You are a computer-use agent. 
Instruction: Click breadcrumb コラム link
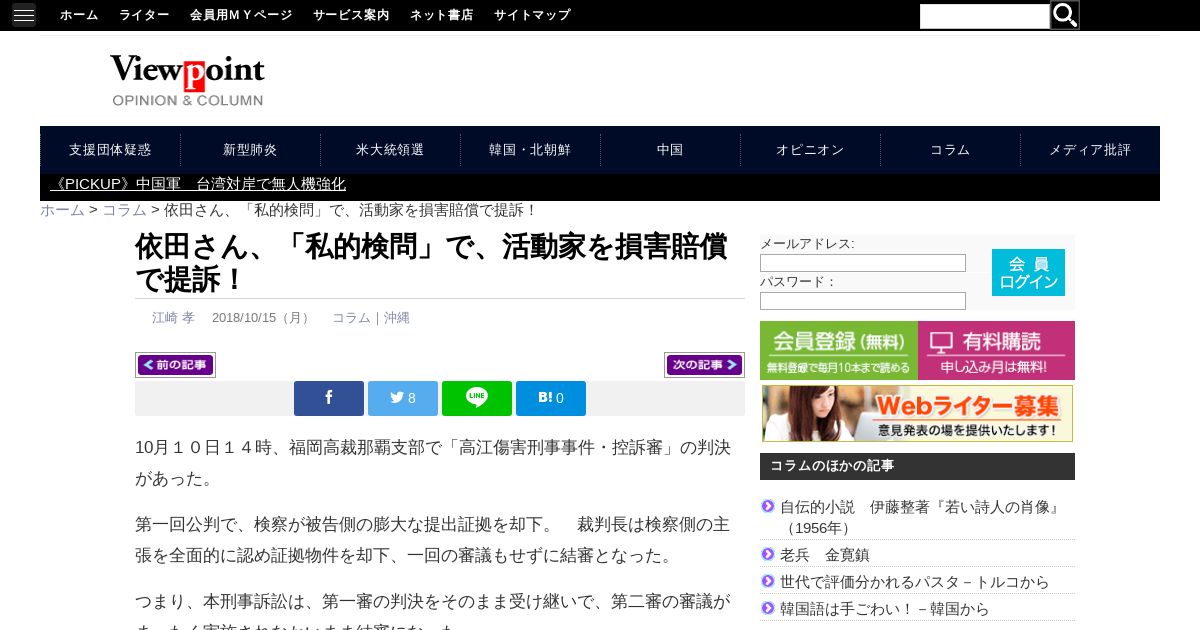(x=124, y=210)
